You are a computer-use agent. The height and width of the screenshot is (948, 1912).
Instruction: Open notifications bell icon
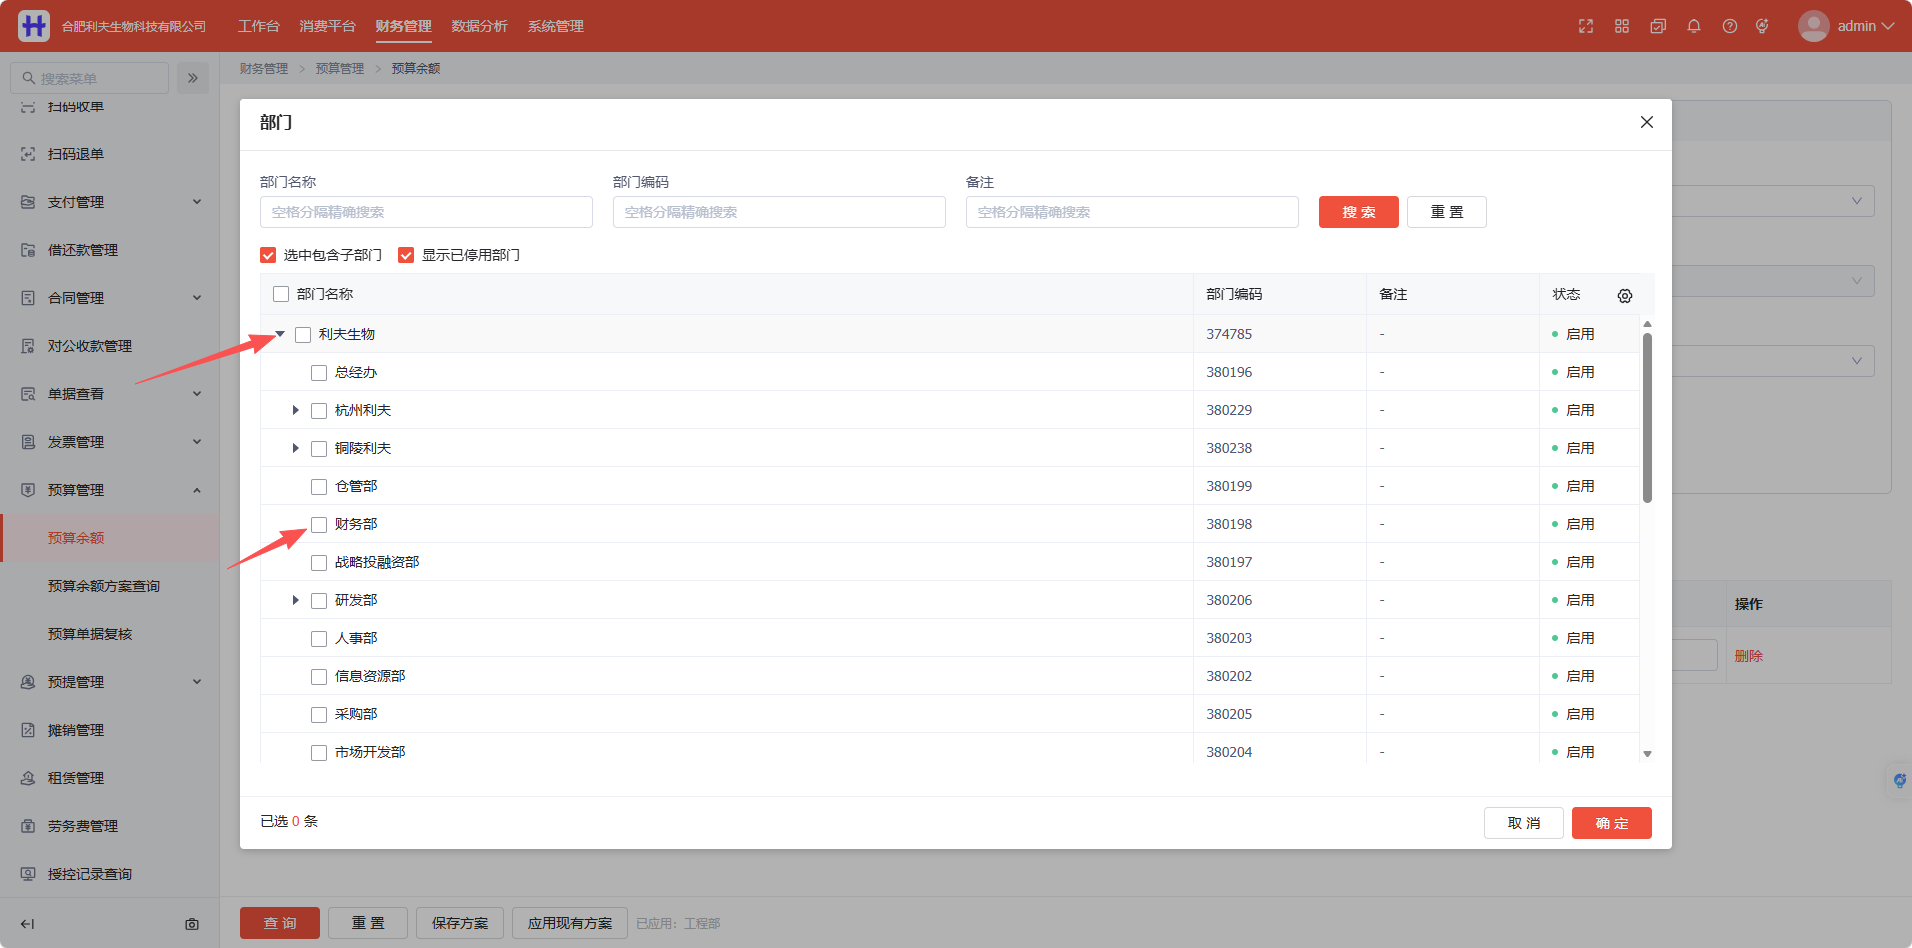click(1694, 26)
